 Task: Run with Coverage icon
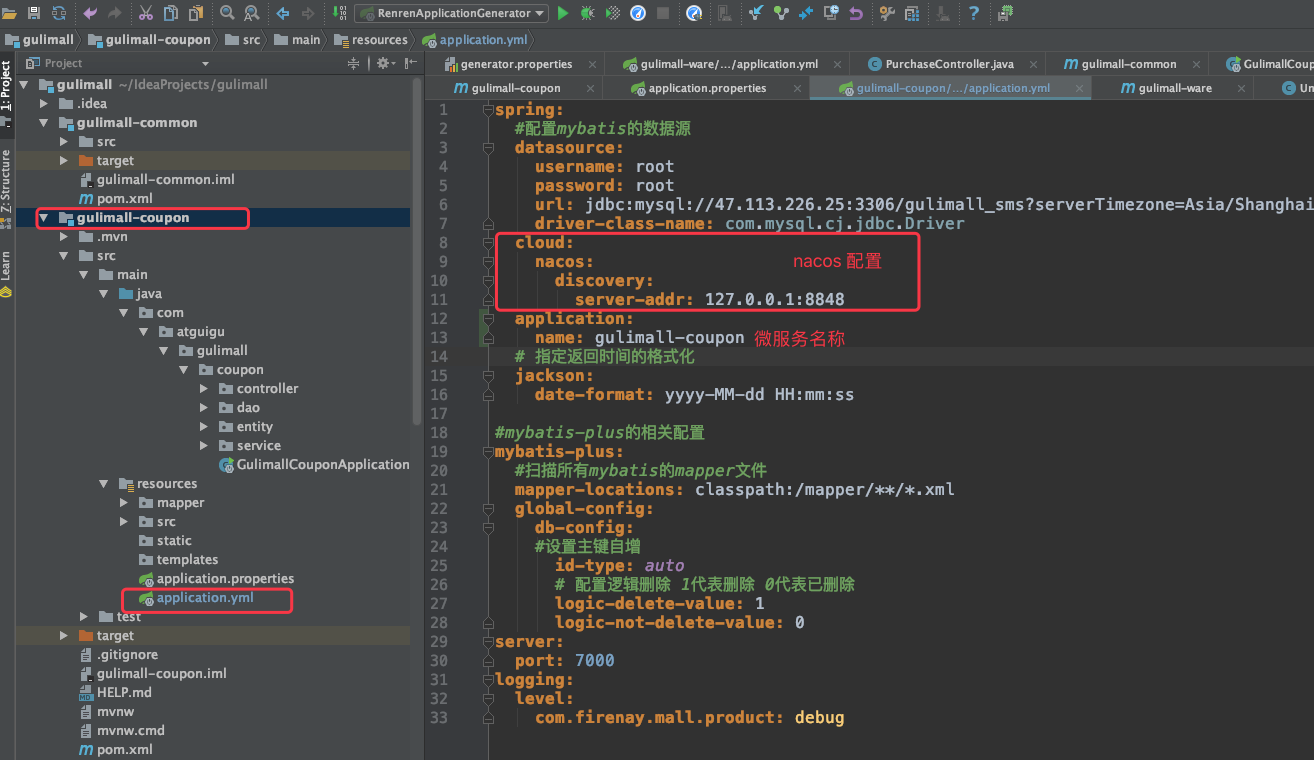click(x=613, y=13)
